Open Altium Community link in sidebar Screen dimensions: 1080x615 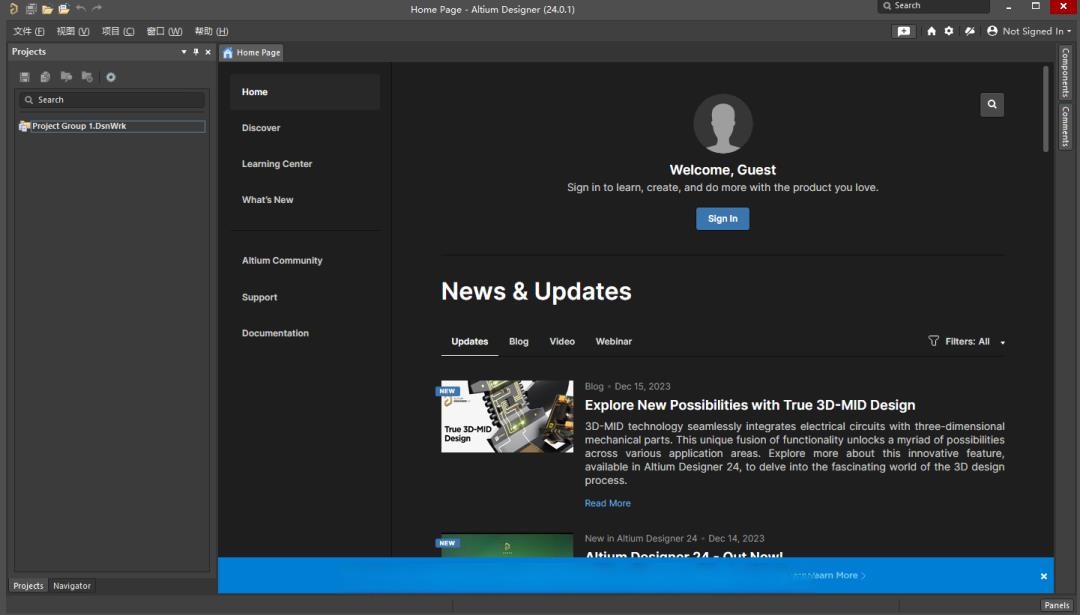282,260
